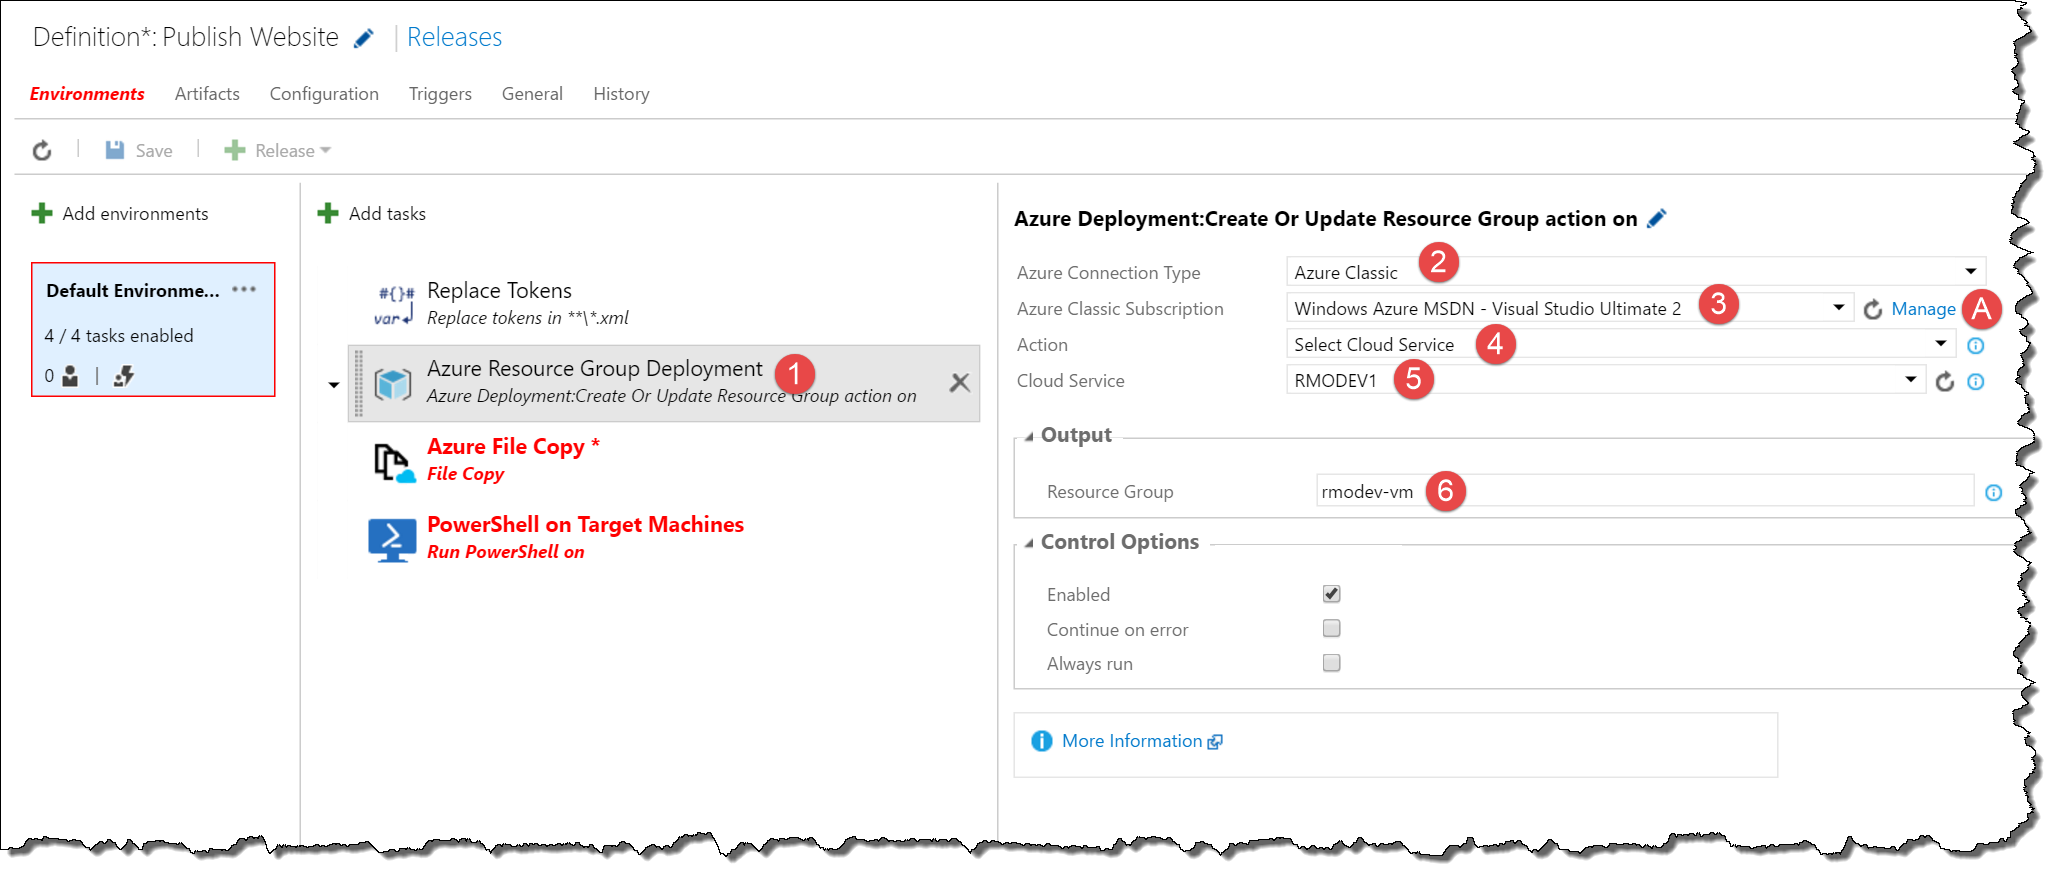
Task: Edit the Azure Deployment task name pencil
Action: click(1657, 219)
